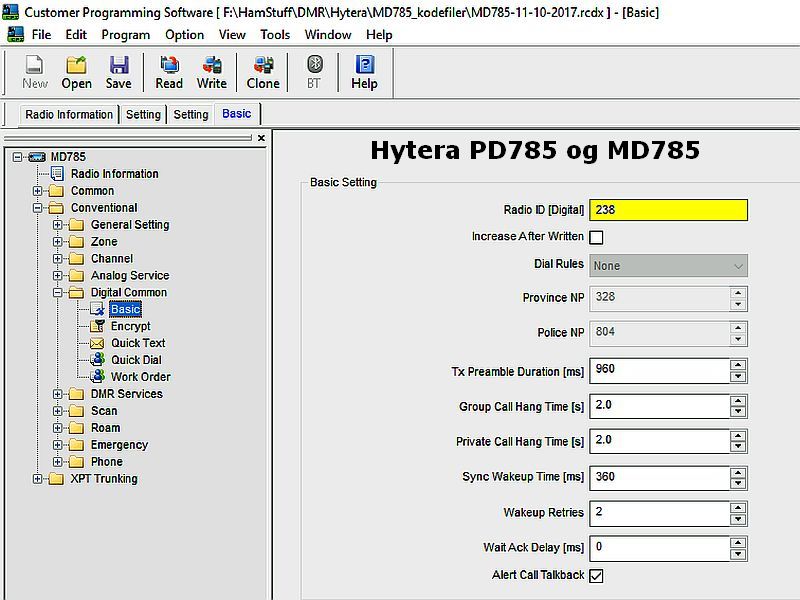Decrease the Group Call Hang Time value
800x600 pixels.
738,412
